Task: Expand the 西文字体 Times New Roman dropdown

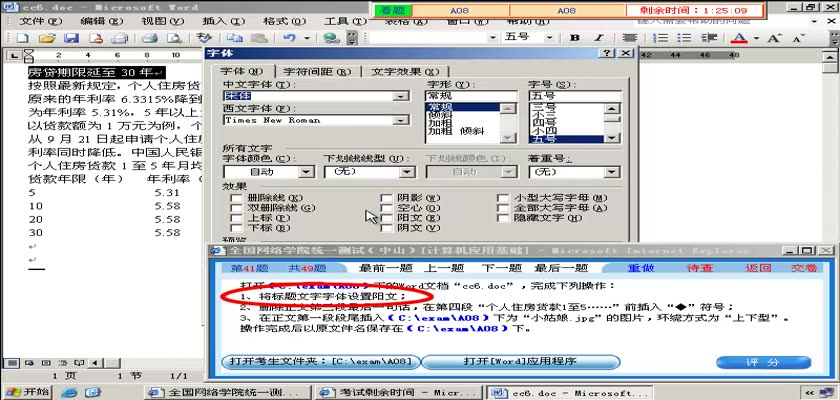Action: pos(400,120)
